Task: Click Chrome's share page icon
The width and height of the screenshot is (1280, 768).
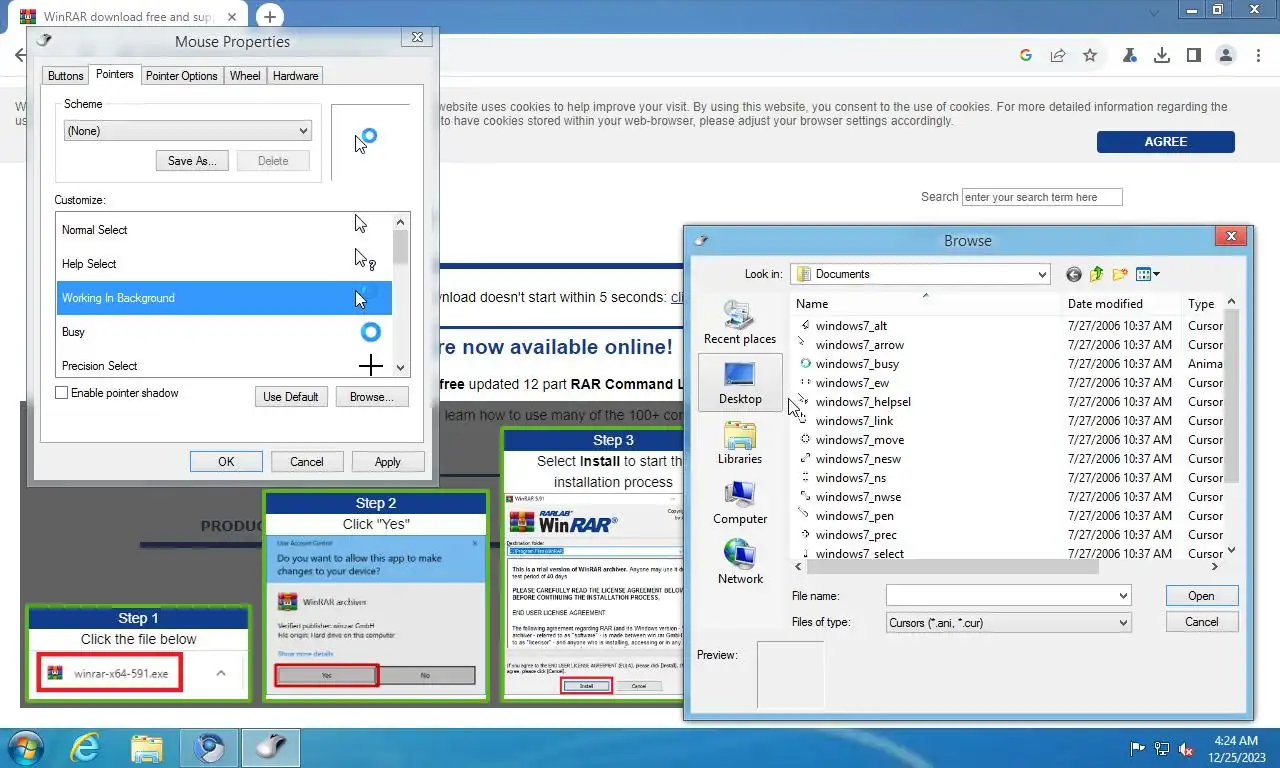Action: (1058, 56)
